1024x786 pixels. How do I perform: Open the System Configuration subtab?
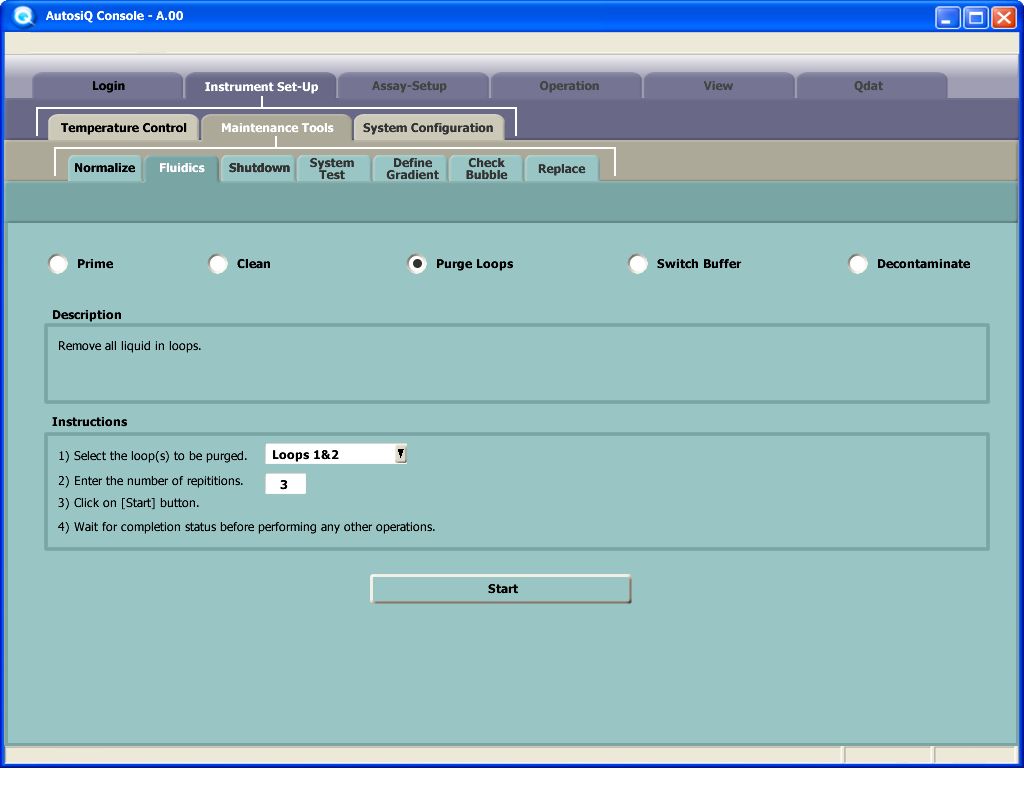click(x=428, y=128)
